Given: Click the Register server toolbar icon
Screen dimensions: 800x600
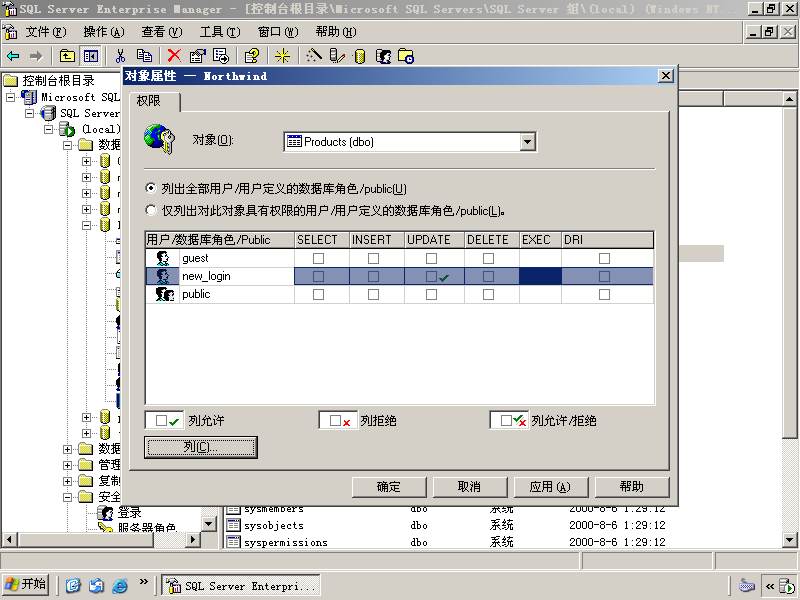Looking at the screenshot, I should [337, 56].
